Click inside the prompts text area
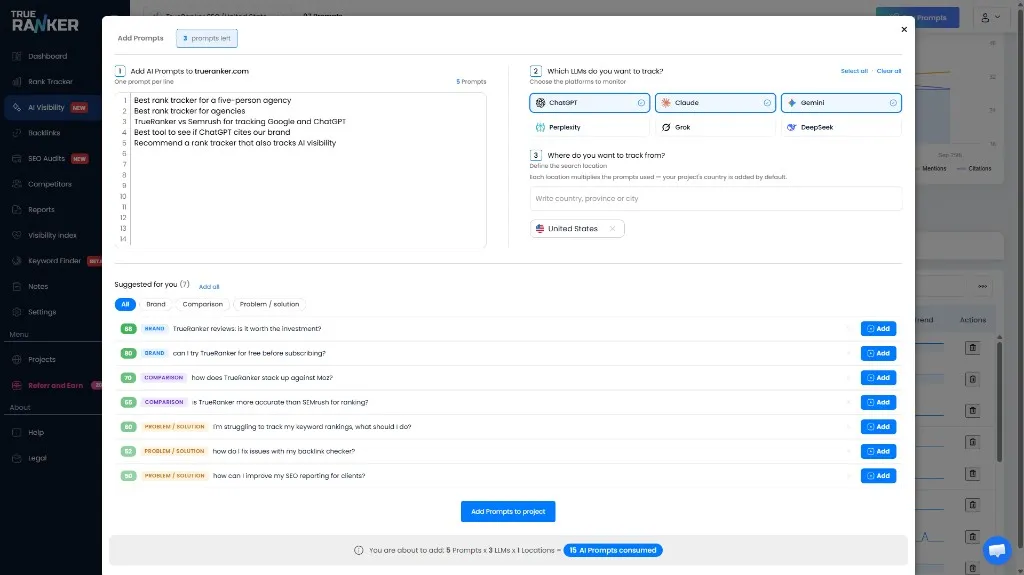 308,169
